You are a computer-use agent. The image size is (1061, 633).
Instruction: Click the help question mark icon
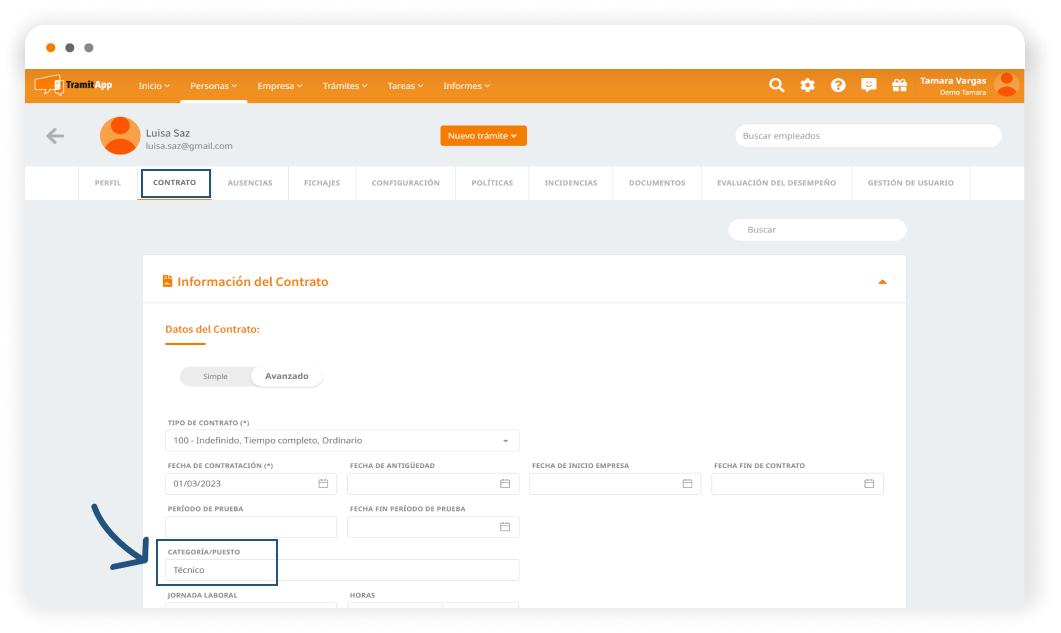click(x=838, y=86)
